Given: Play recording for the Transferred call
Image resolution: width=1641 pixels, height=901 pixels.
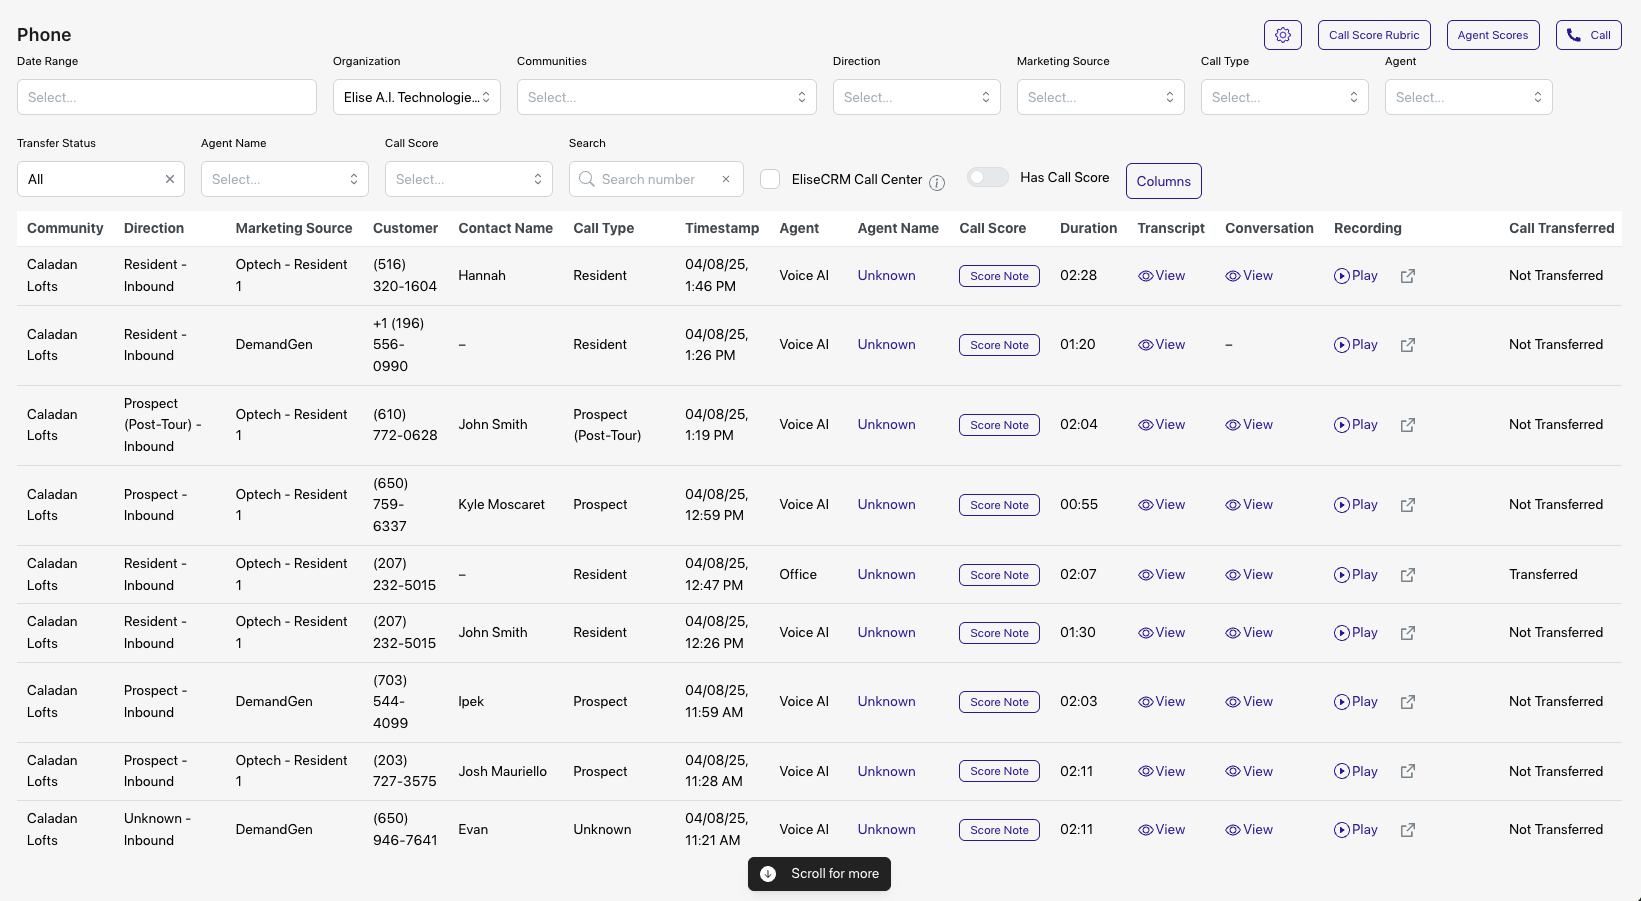Looking at the screenshot, I should 1356,575.
